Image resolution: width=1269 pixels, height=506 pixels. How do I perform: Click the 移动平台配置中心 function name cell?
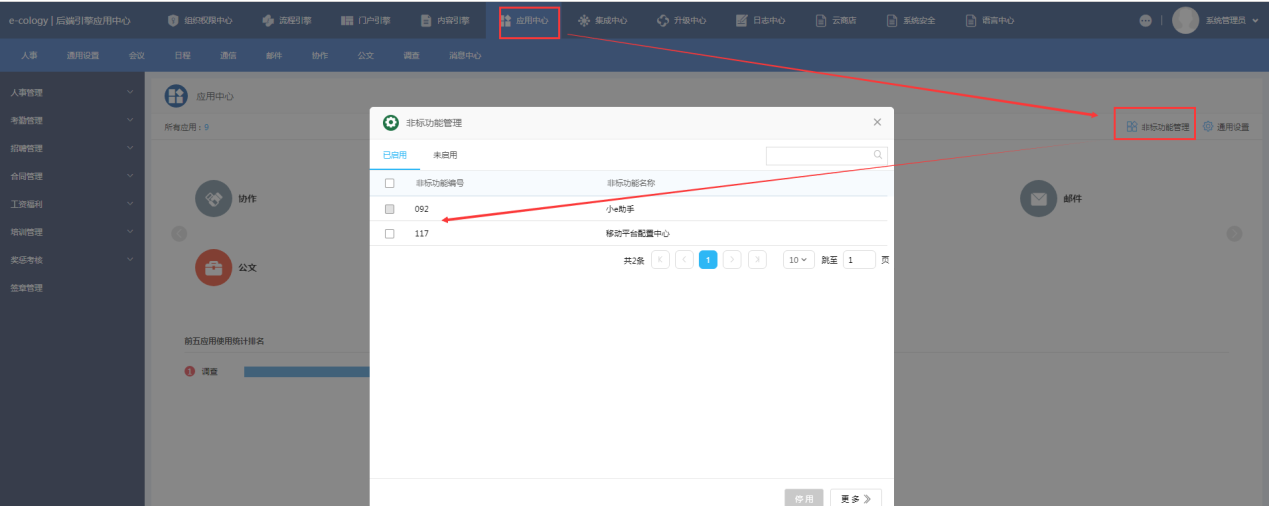[x=637, y=233]
